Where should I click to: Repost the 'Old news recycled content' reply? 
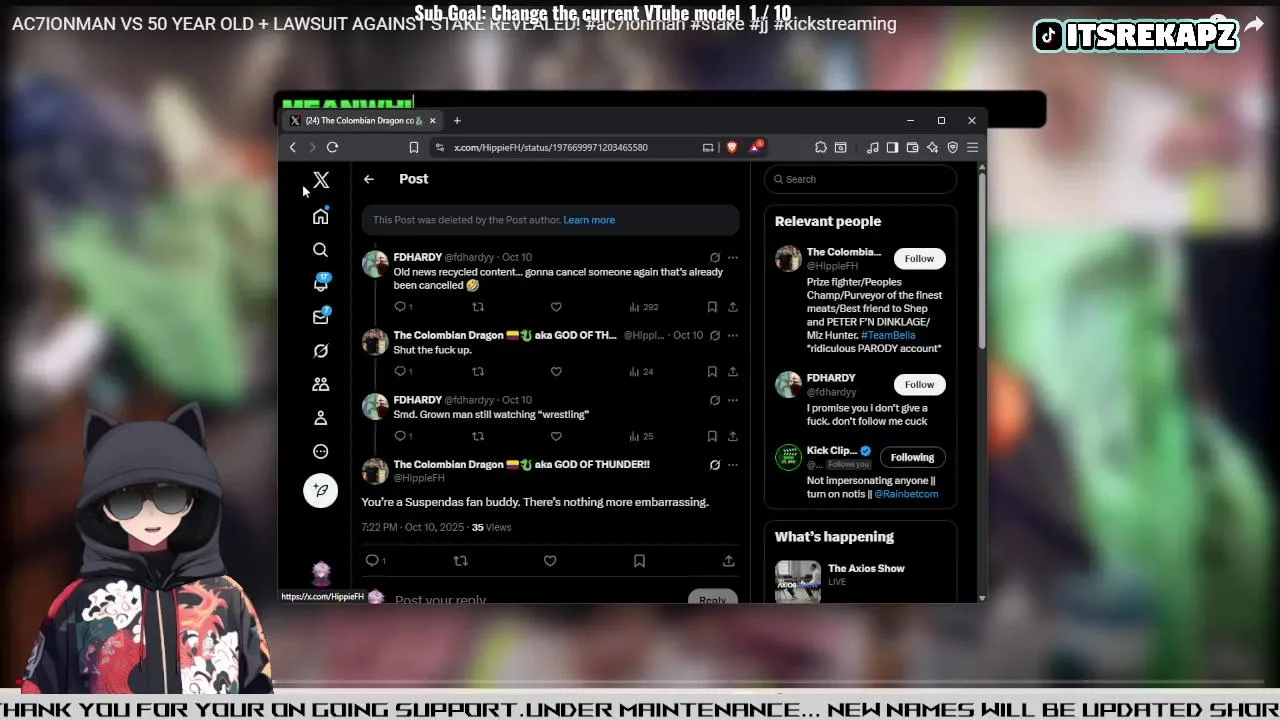click(x=478, y=307)
